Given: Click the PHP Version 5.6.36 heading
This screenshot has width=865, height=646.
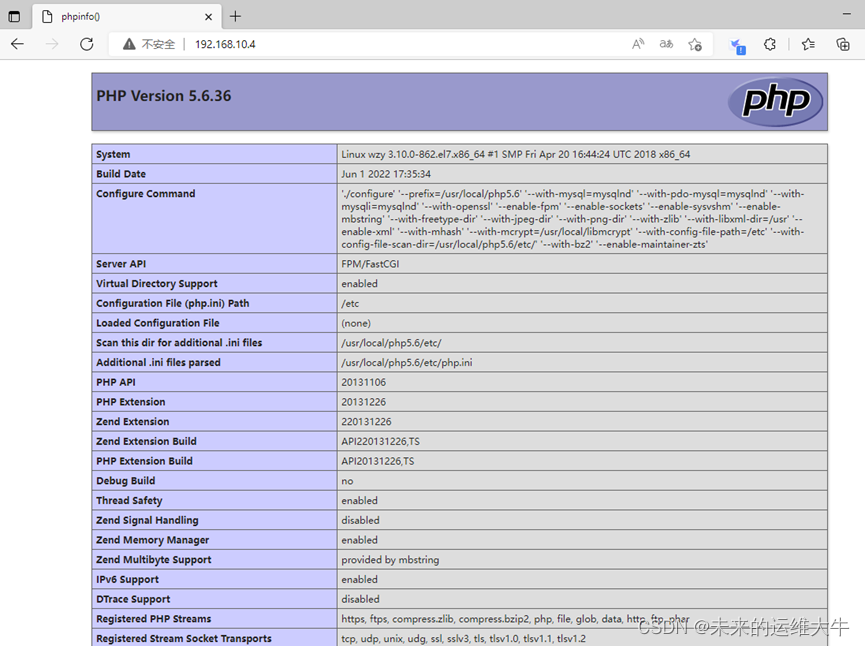Looking at the screenshot, I should pyautogui.click(x=164, y=96).
